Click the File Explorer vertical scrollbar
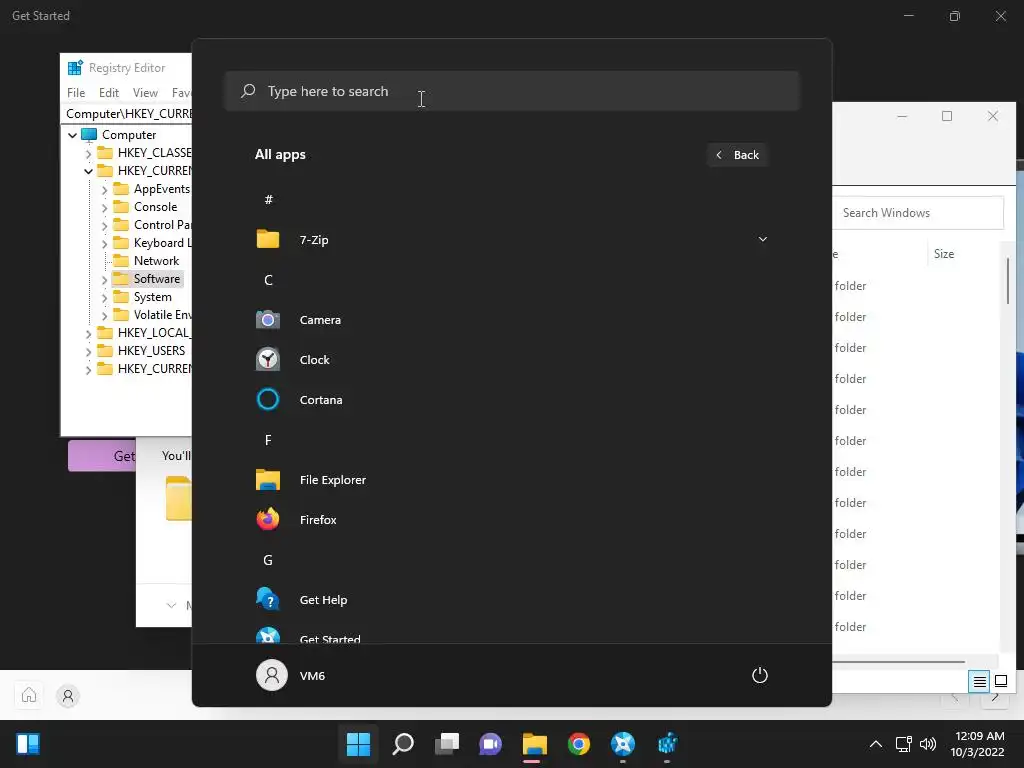Viewport: 1024px width, 768px height. coord(1008,280)
